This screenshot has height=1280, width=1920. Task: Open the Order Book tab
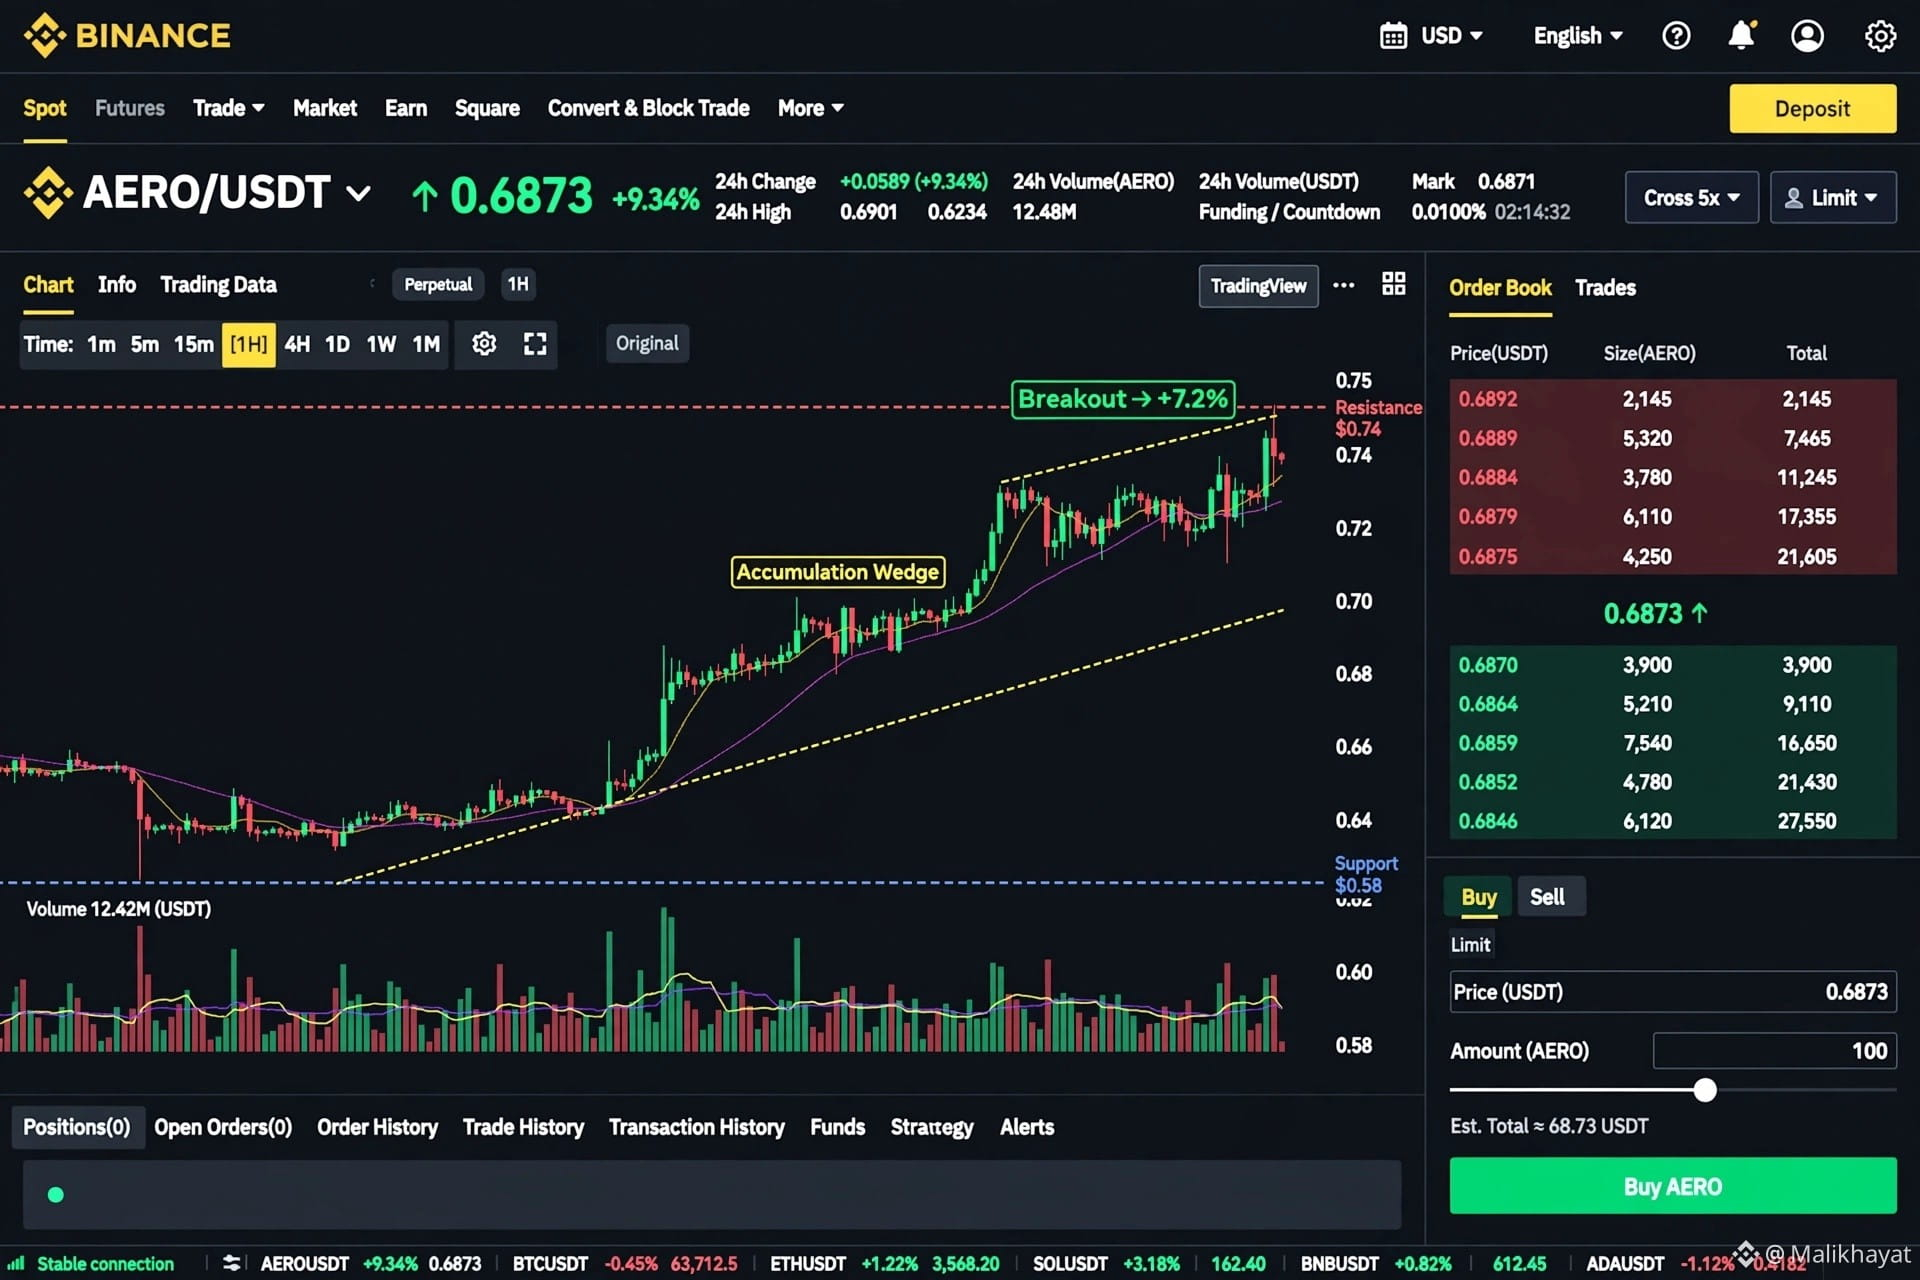(x=1500, y=288)
